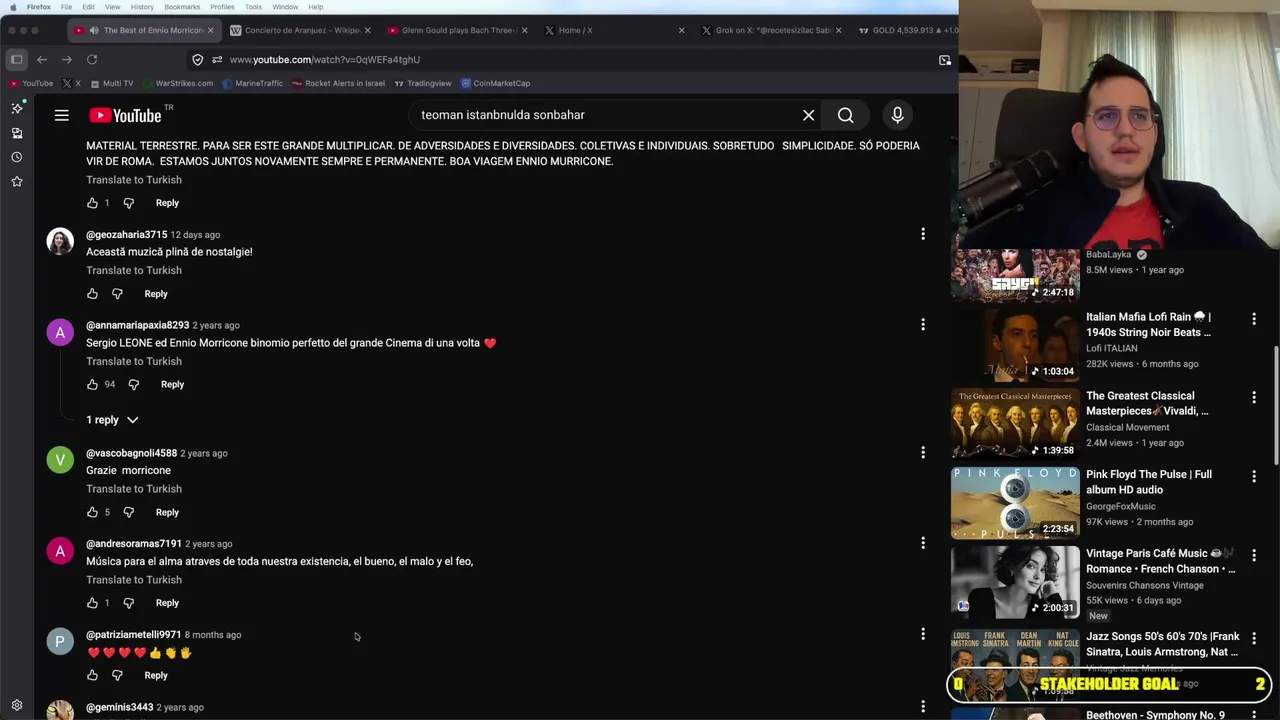Open site tracking protection shield
The image size is (1280, 720).
pyautogui.click(x=198, y=60)
